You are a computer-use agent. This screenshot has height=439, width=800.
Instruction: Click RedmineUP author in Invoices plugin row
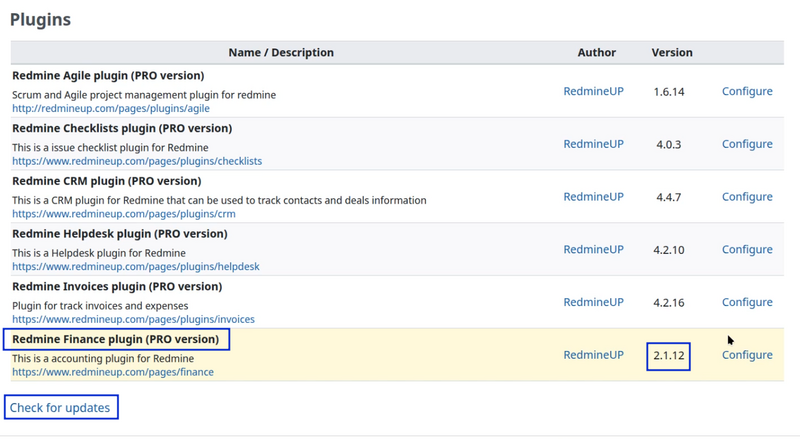[x=593, y=302]
